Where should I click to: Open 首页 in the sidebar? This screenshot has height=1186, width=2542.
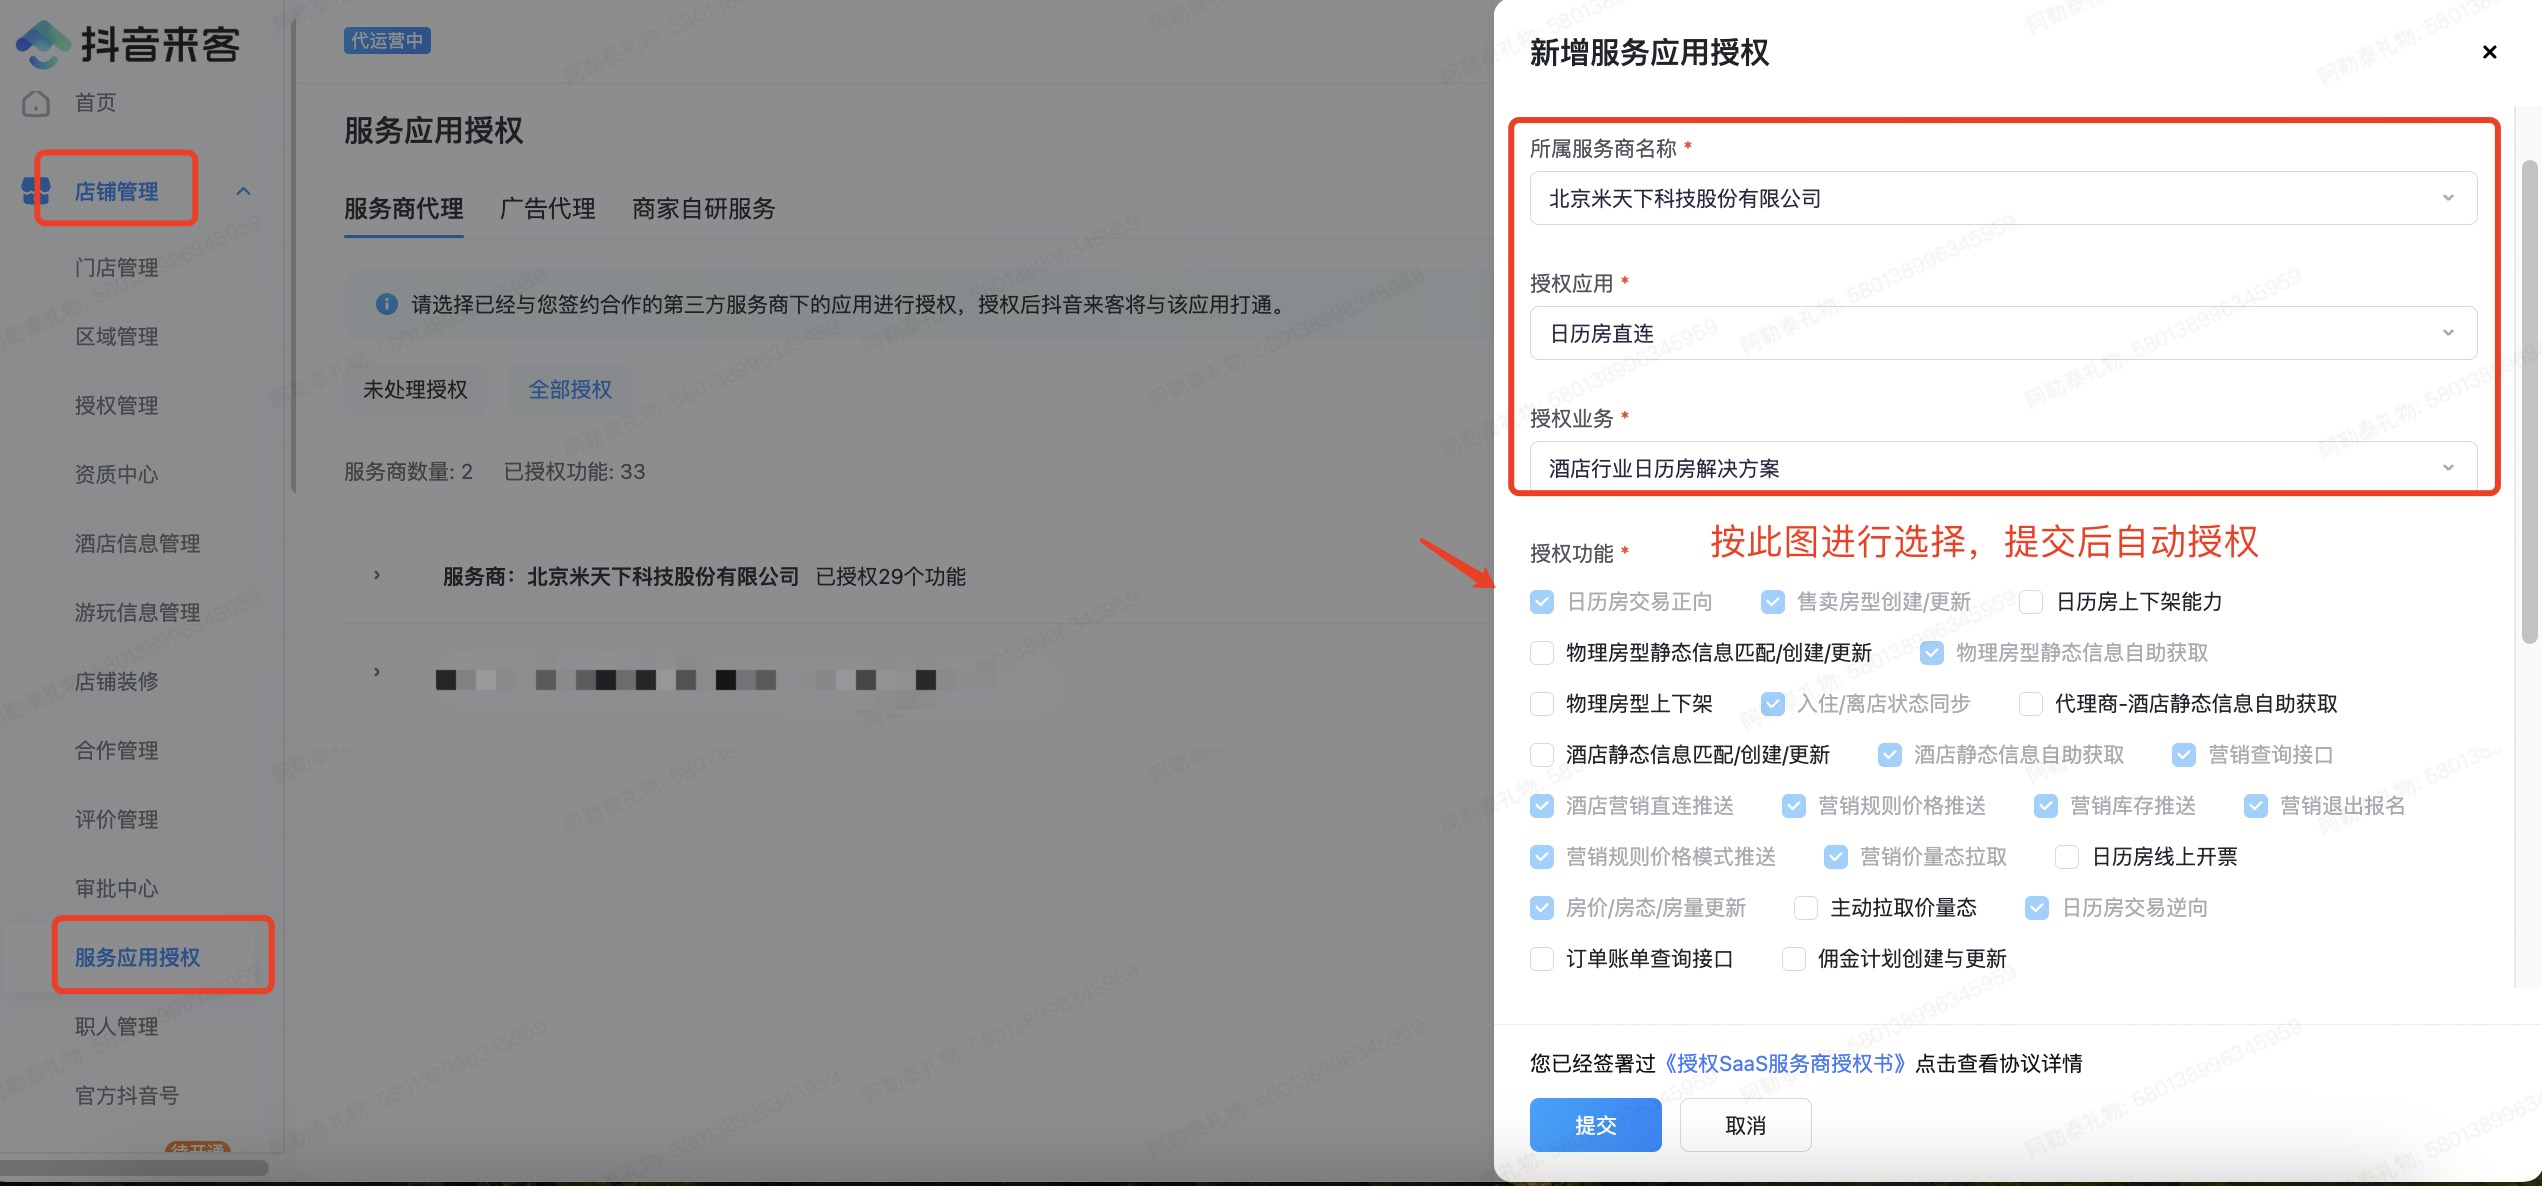pyautogui.click(x=96, y=103)
